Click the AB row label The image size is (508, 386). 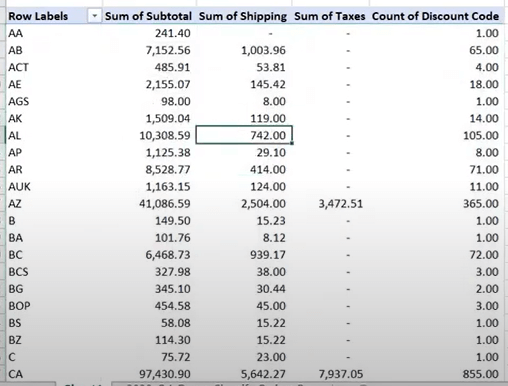point(15,50)
